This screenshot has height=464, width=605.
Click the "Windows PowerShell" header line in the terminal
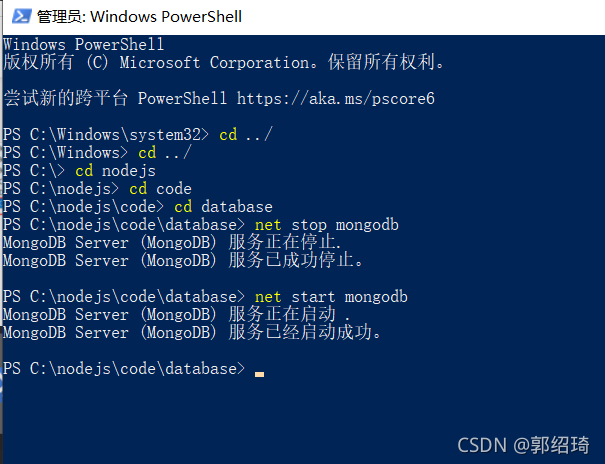pyautogui.click(x=83, y=45)
